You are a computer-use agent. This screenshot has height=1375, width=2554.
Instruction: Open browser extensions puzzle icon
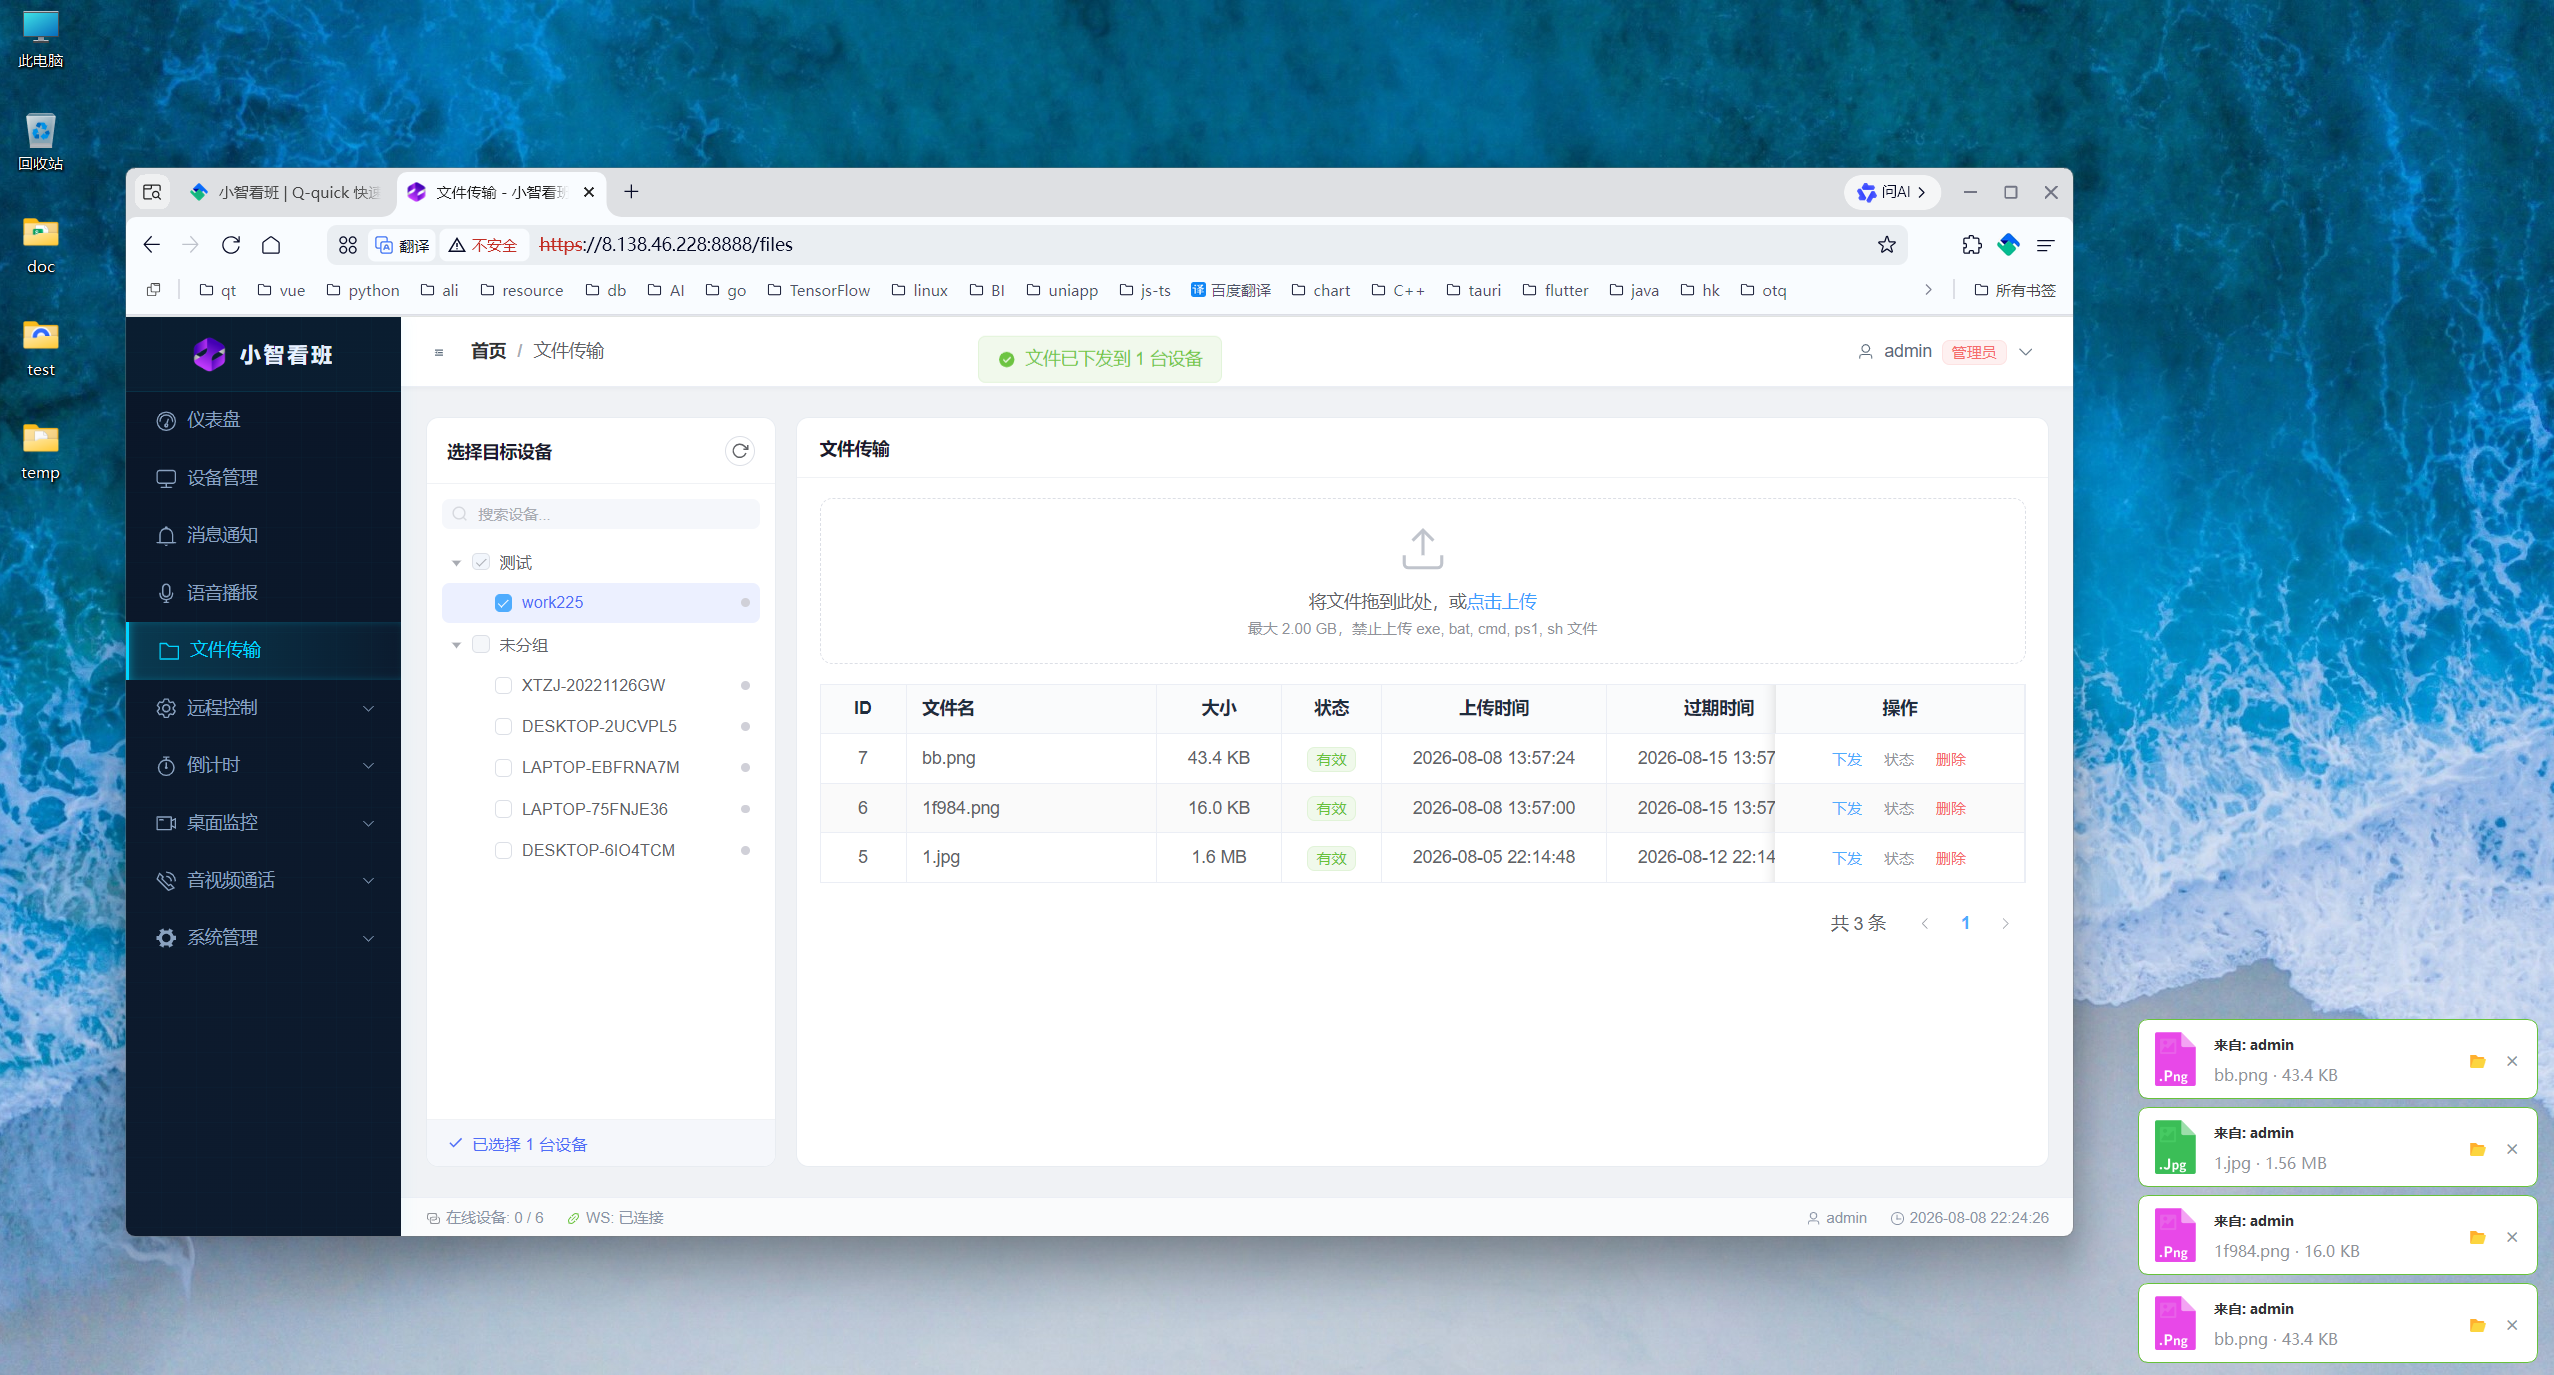pyautogui.click(x=1971, y=244)
